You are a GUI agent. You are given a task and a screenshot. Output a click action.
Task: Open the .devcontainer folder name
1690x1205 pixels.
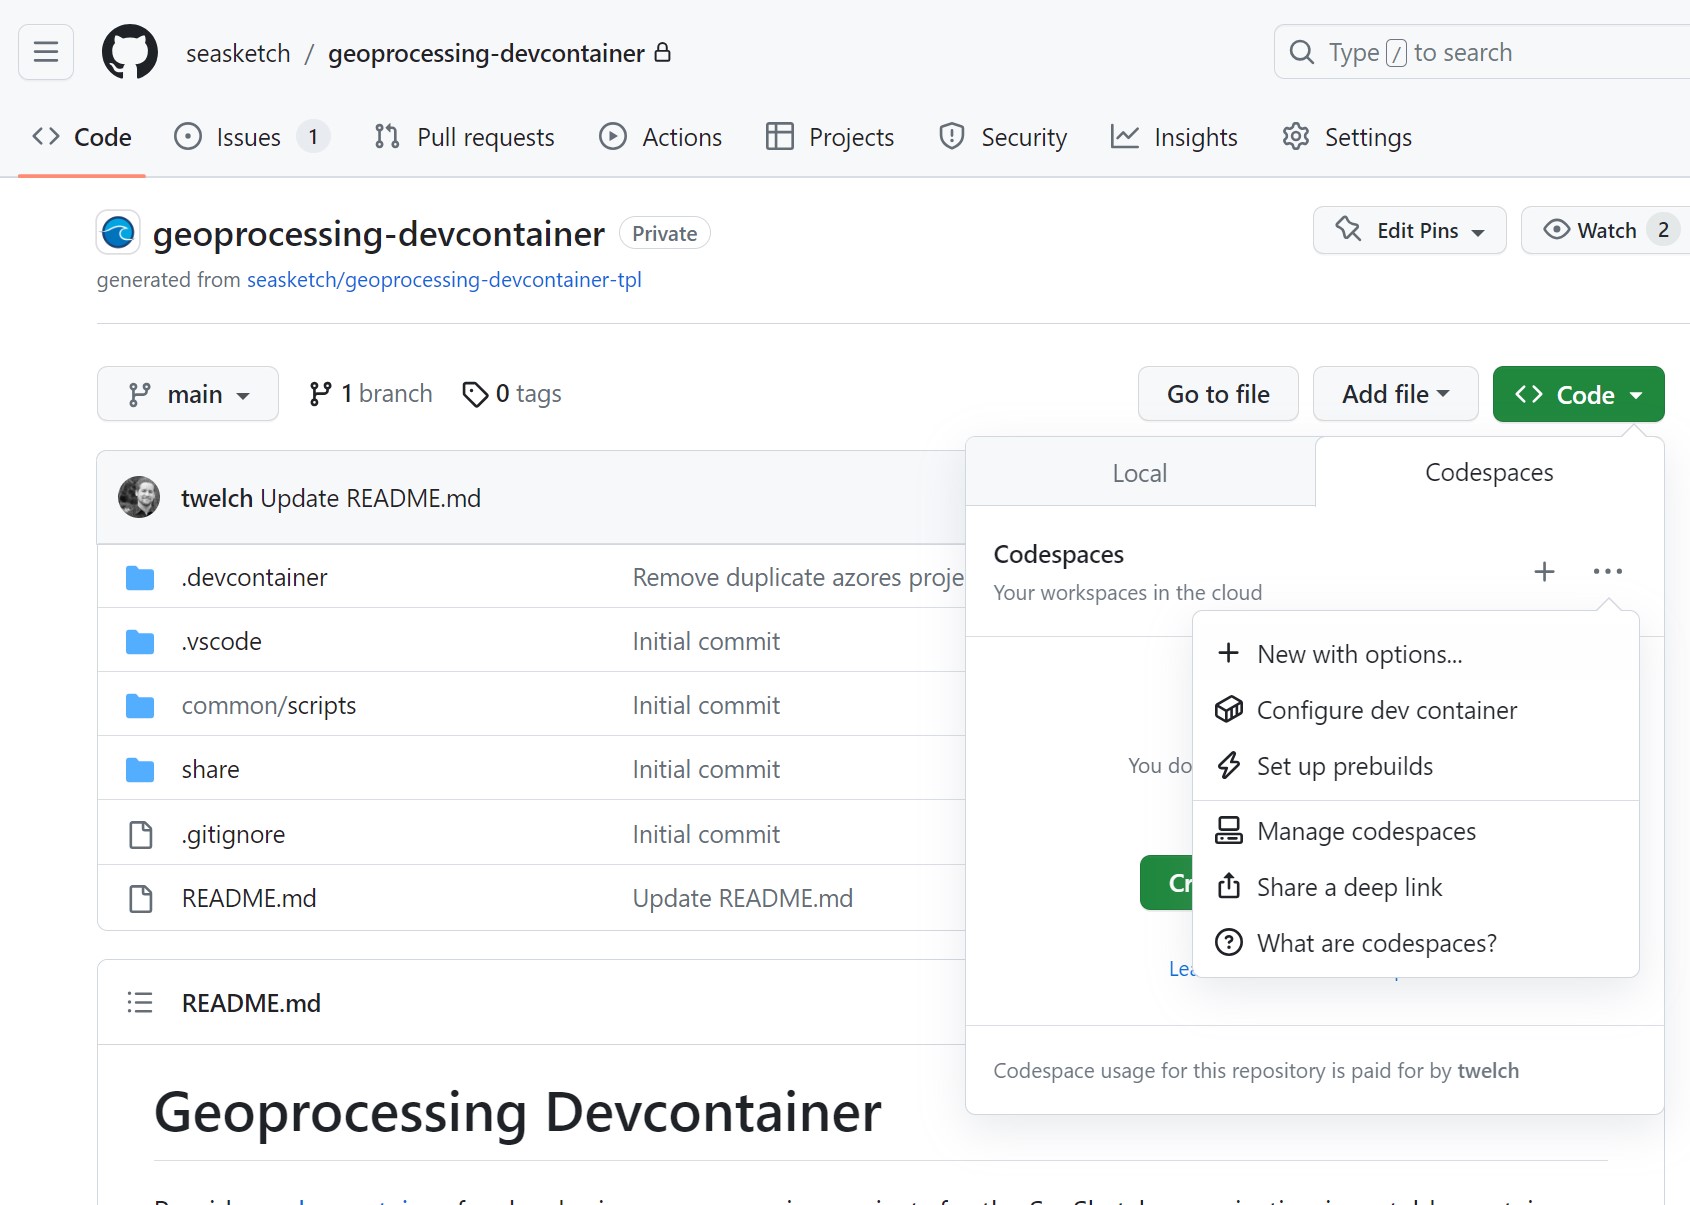coord(254,578)
